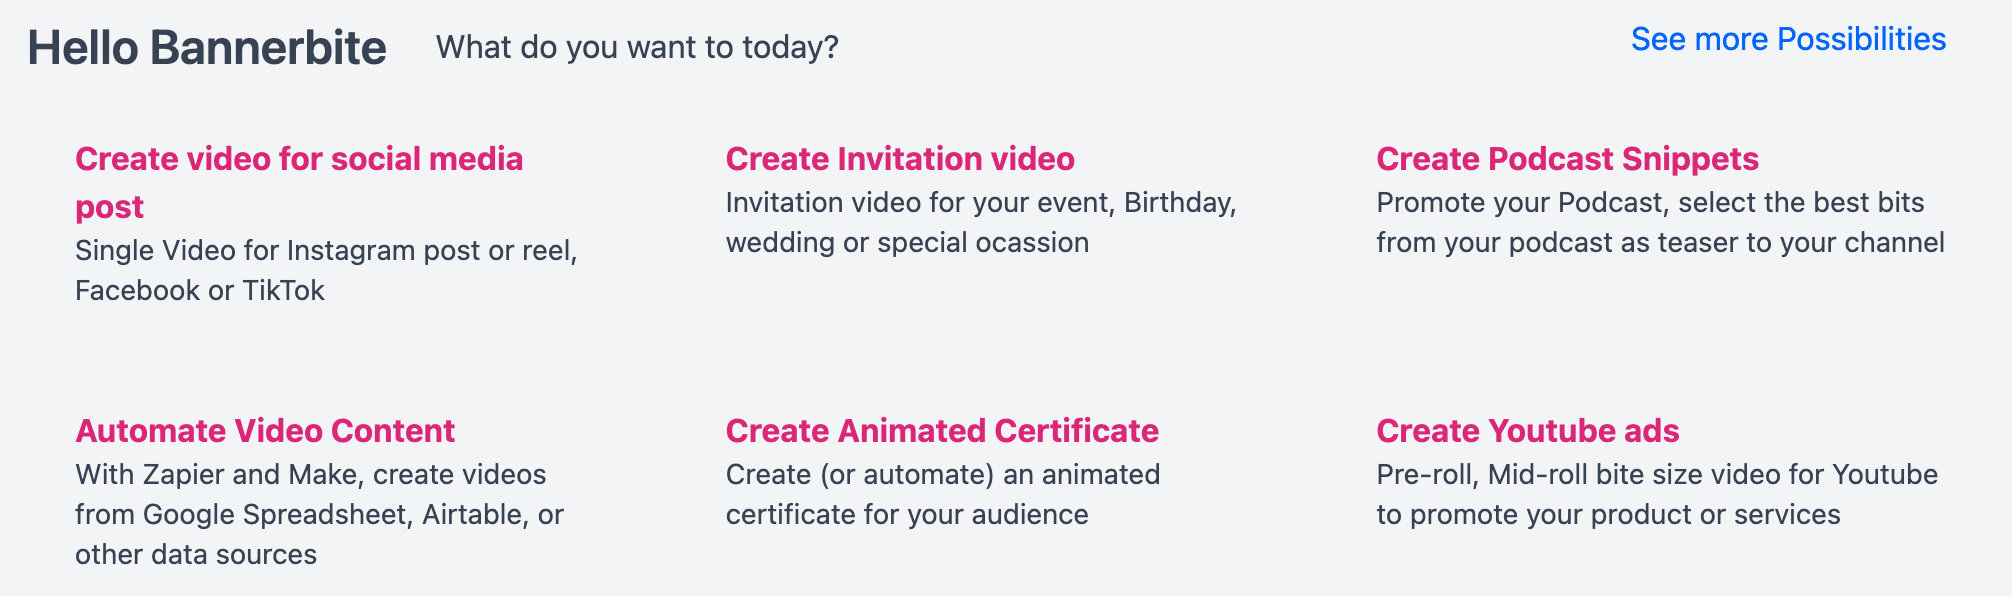2012x596 pixels.
Task: Open Automate Video Content
Action: click(x=265, y=431)
